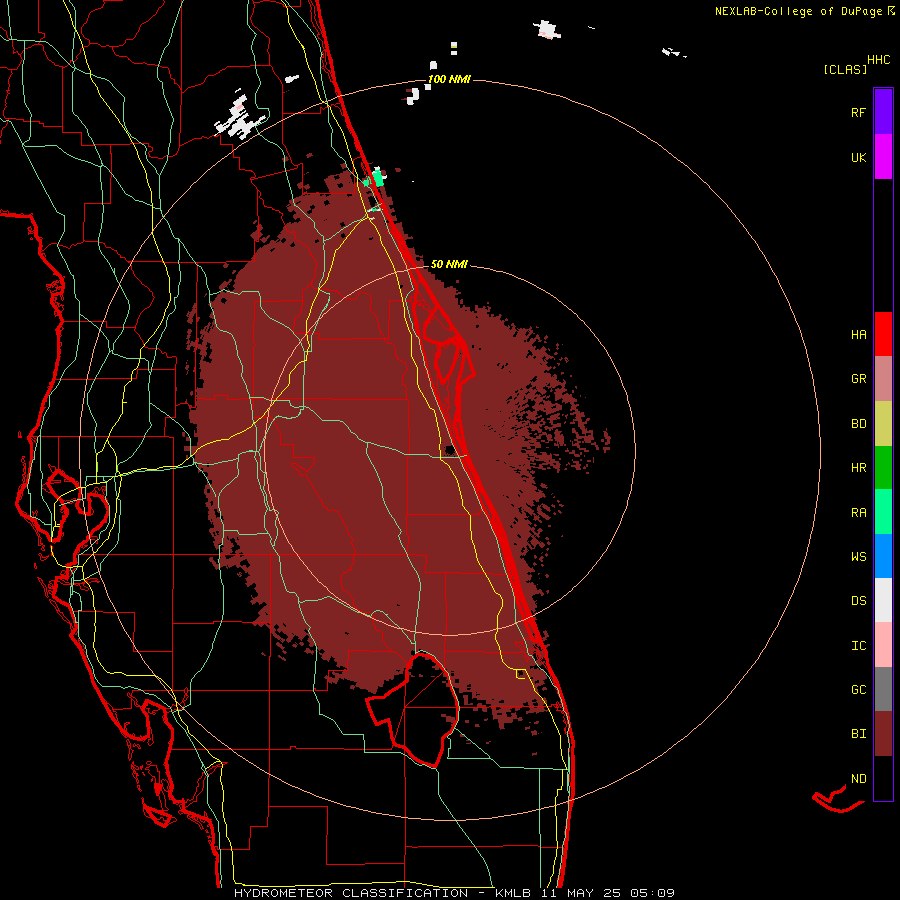
Task: Pick the RA light-green legend swatch
Action: (883, 512)
